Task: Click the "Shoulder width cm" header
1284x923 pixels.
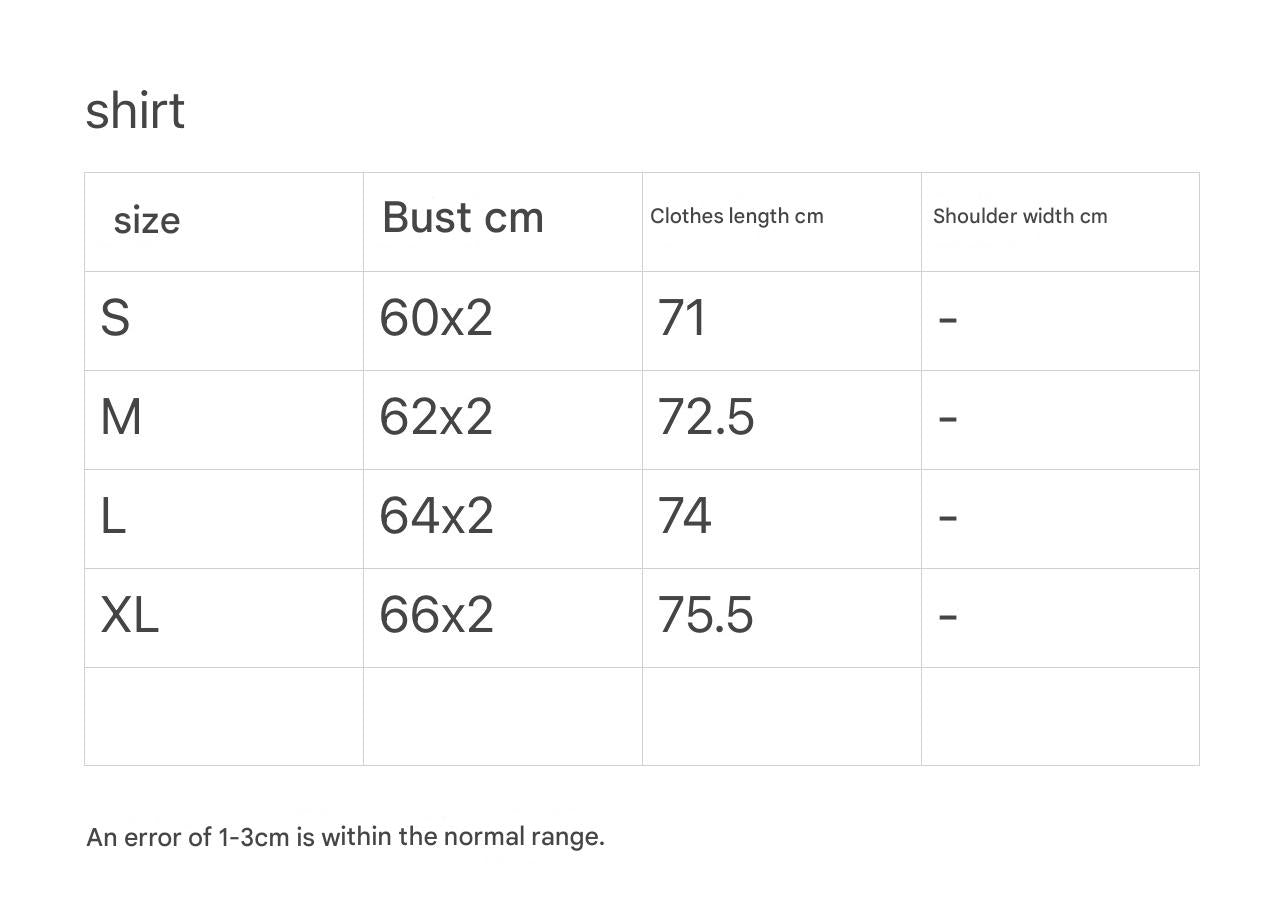Action: (1020, 216)
